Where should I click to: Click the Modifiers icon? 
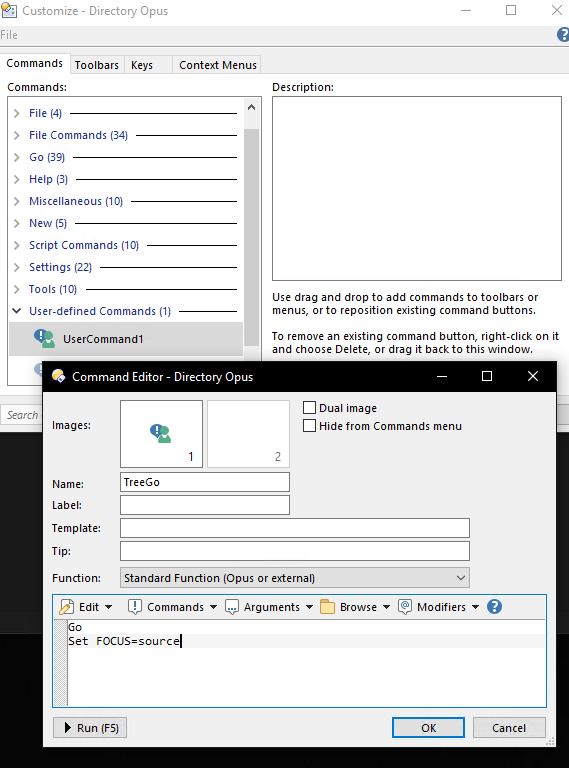[404, 607]
